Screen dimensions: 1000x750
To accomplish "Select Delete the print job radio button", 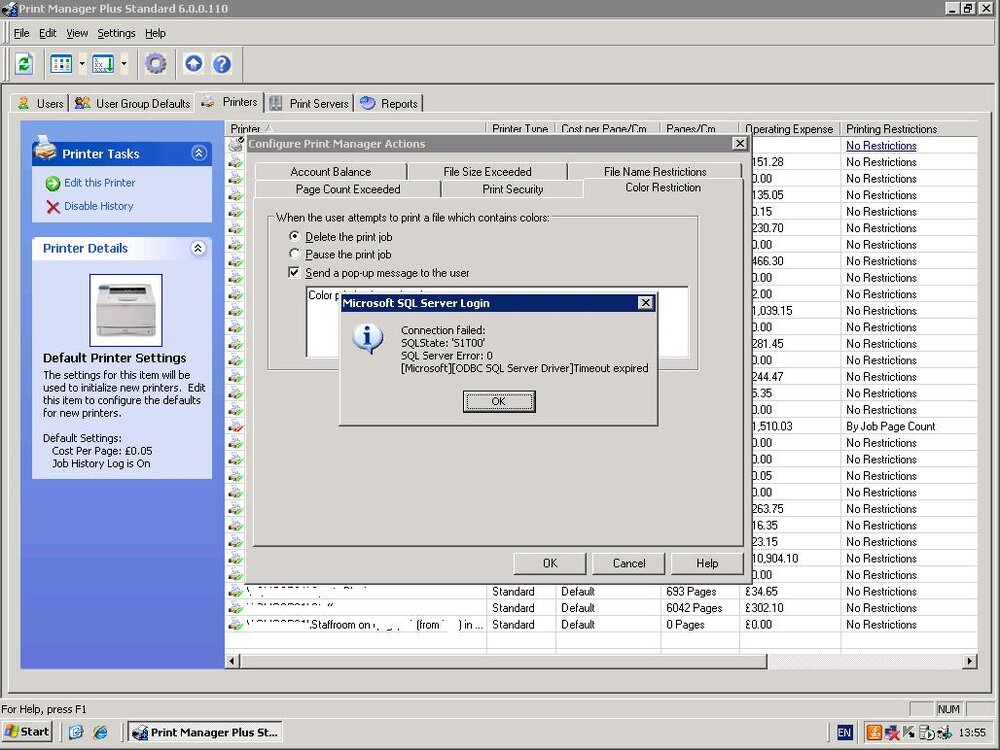I will (x=294, y=236).
